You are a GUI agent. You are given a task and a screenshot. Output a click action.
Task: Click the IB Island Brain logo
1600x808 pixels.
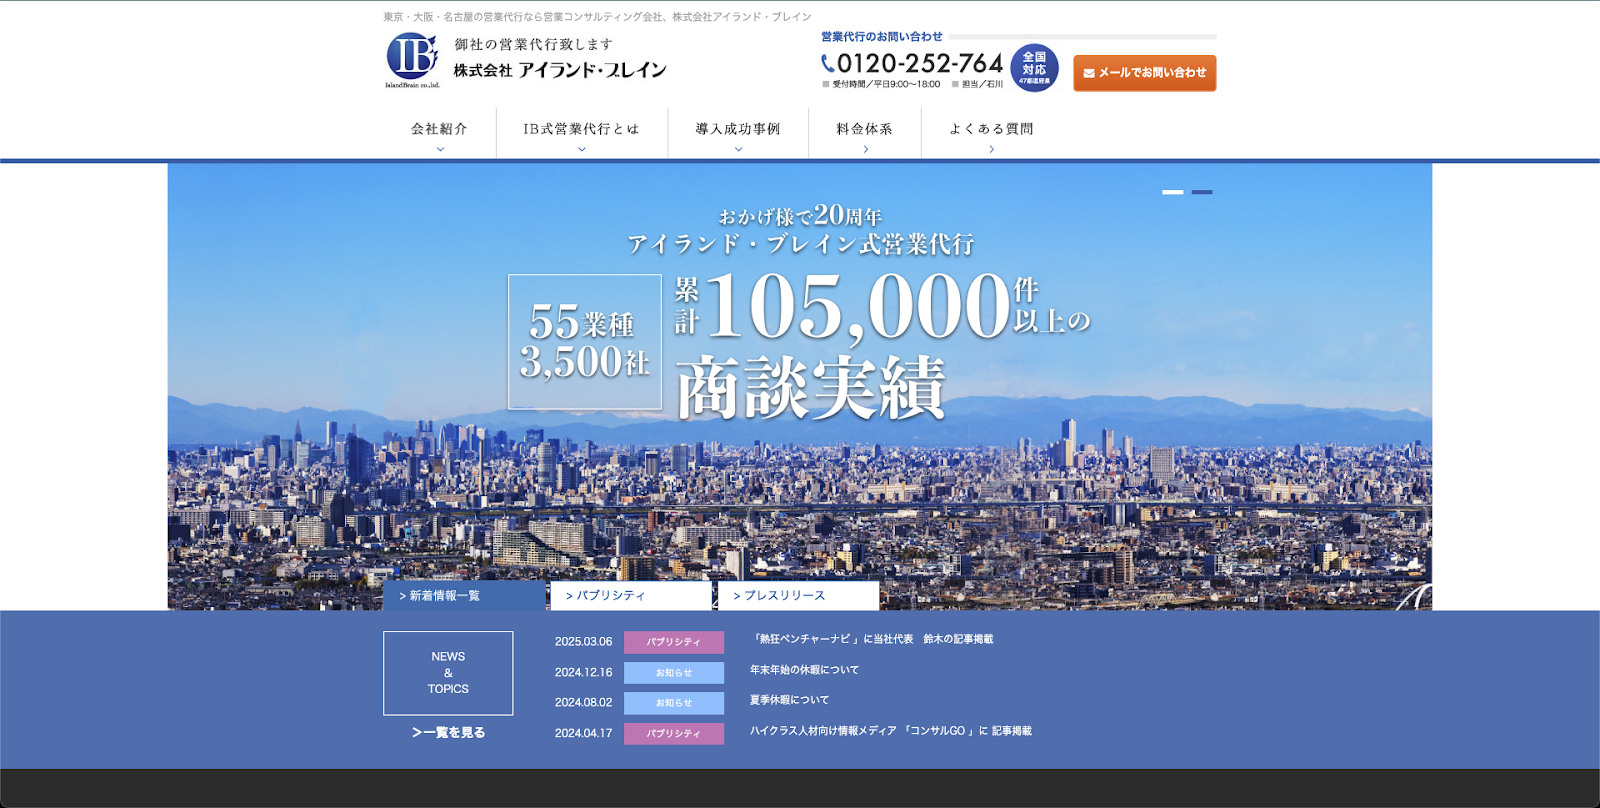pos(412,59)
